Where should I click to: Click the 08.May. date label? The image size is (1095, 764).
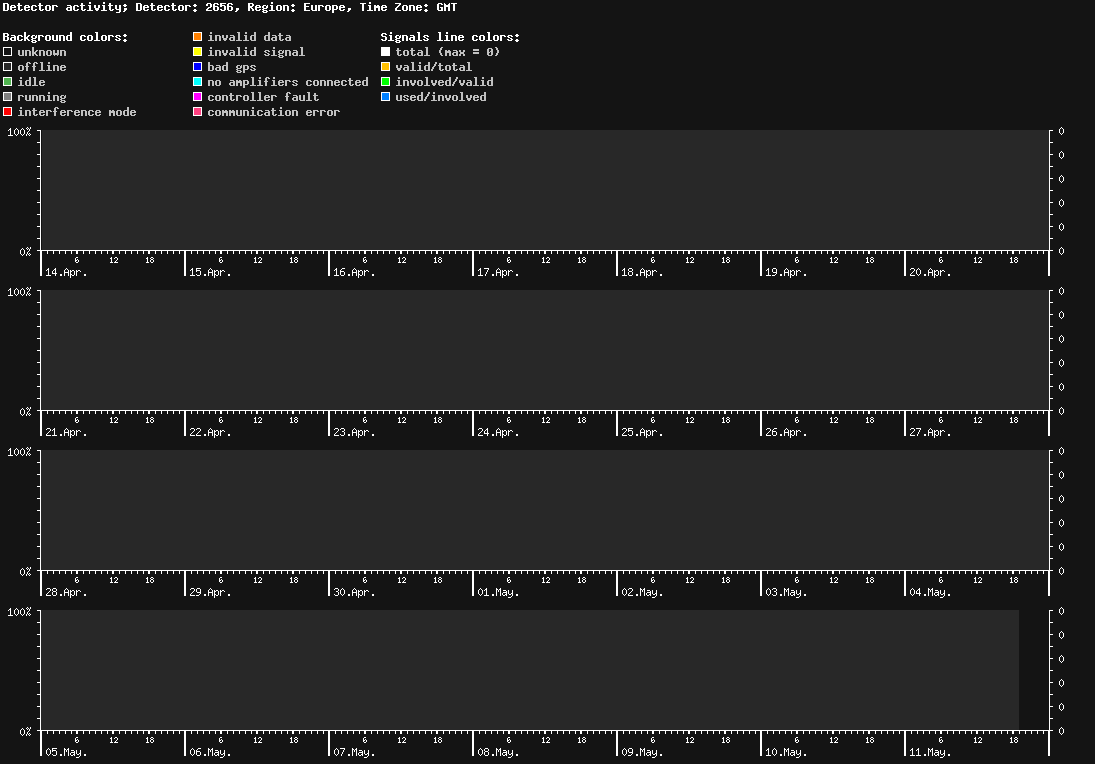(x=499, y=752)
